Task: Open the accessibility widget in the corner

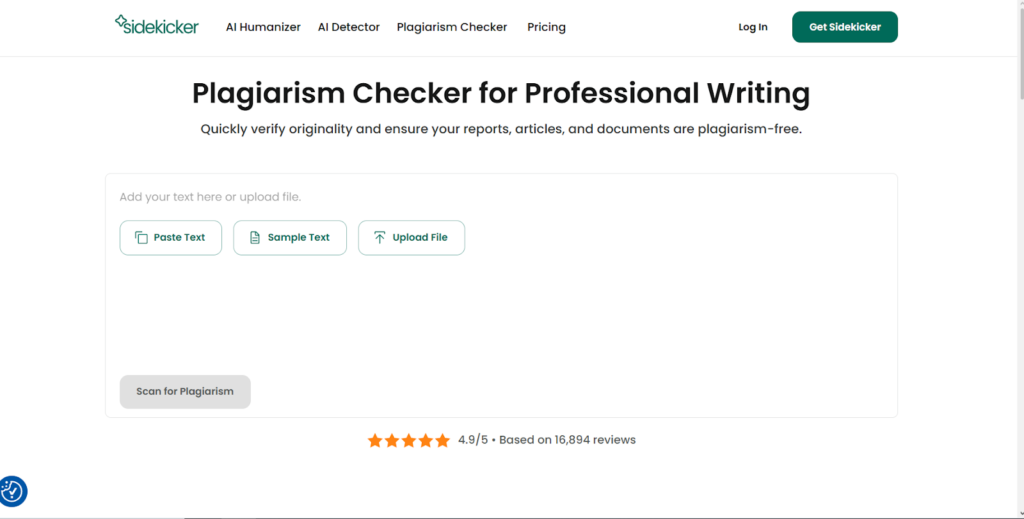Action: [x=13, y=491]
